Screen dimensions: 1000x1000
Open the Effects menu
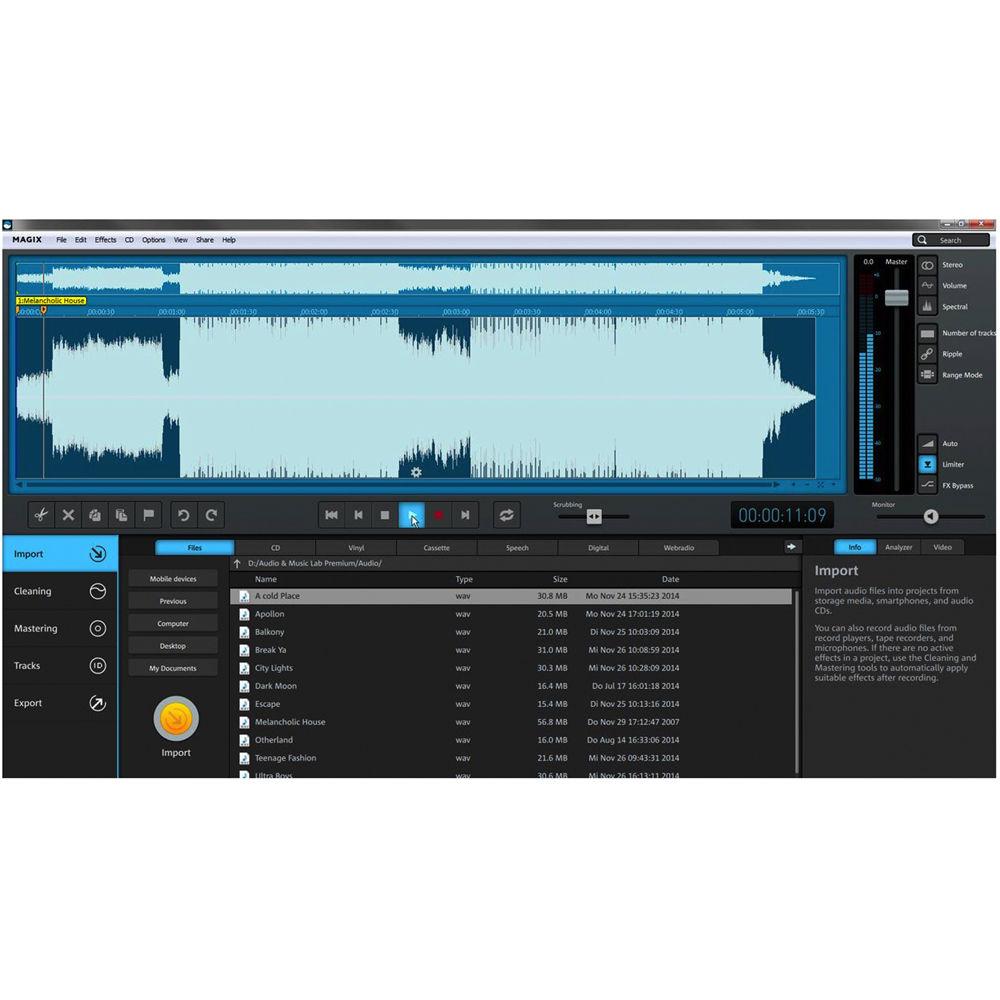coord(105,239)
